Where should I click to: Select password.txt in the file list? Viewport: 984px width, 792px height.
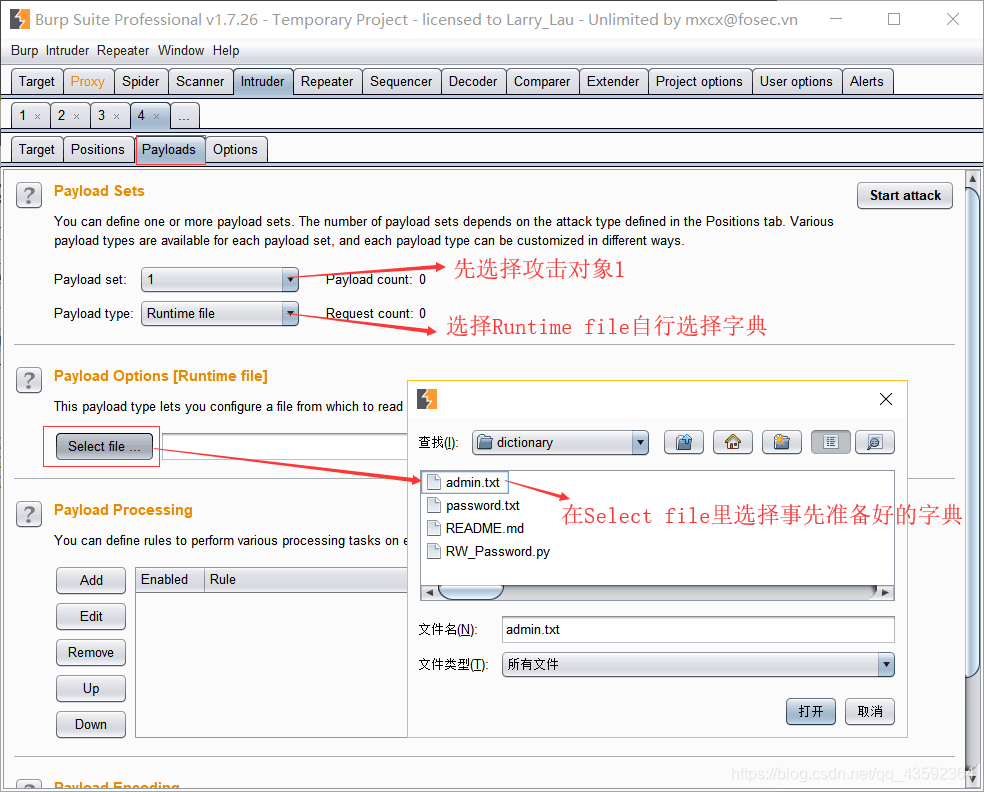pyautogui.click(x=483, y=505)
